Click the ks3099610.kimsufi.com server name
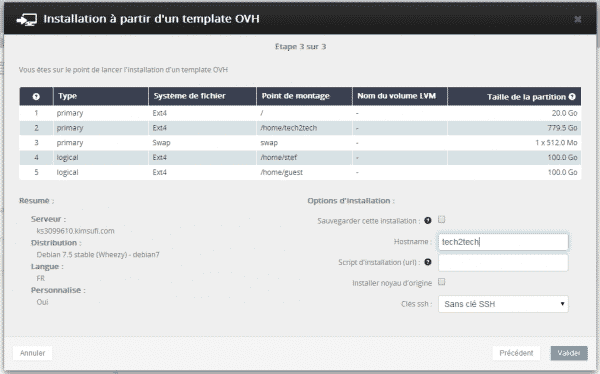This screenshot has width=600, height=374. pyautogui.click(x=75, y=231)
